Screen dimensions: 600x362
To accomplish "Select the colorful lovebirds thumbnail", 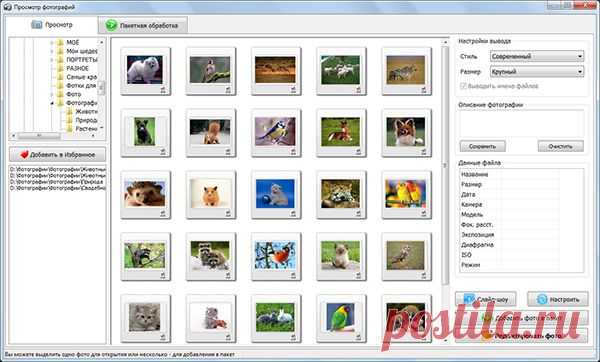I will [x=406, y=194].
